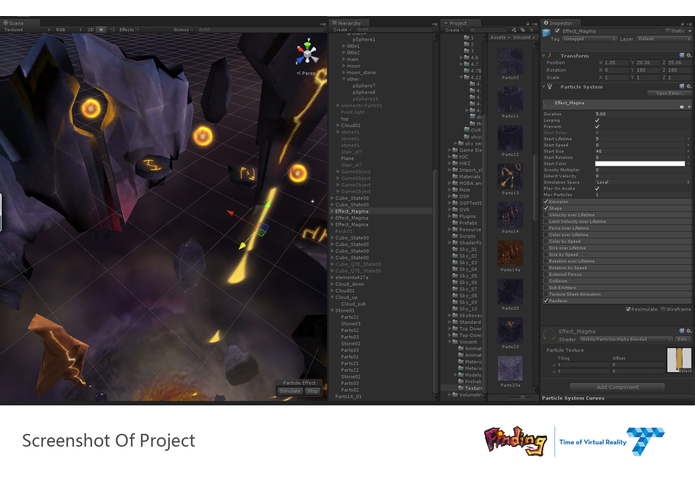Open the Tag Untagged dropdown

pos(590,39)
